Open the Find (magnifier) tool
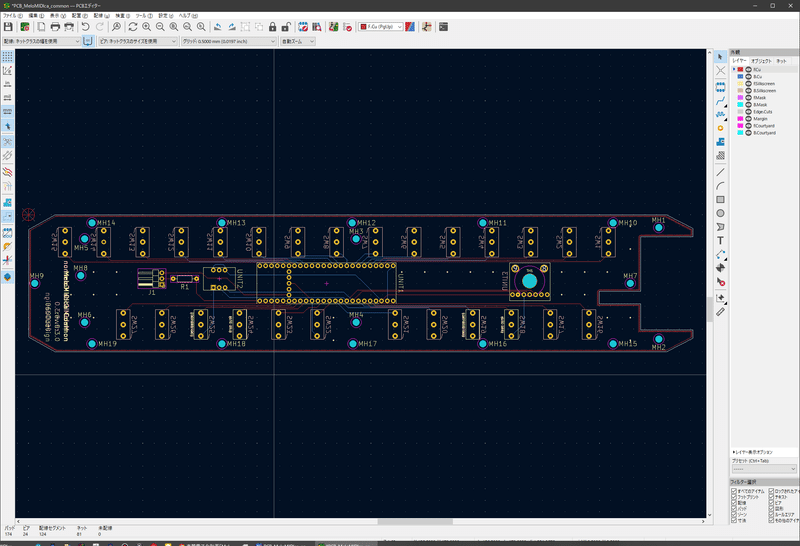 [x=116, y=27]
